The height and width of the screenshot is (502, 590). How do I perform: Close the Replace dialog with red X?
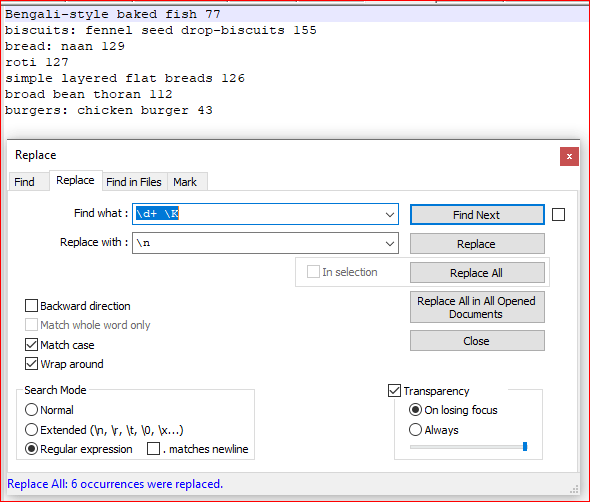[x=569, y=156]
